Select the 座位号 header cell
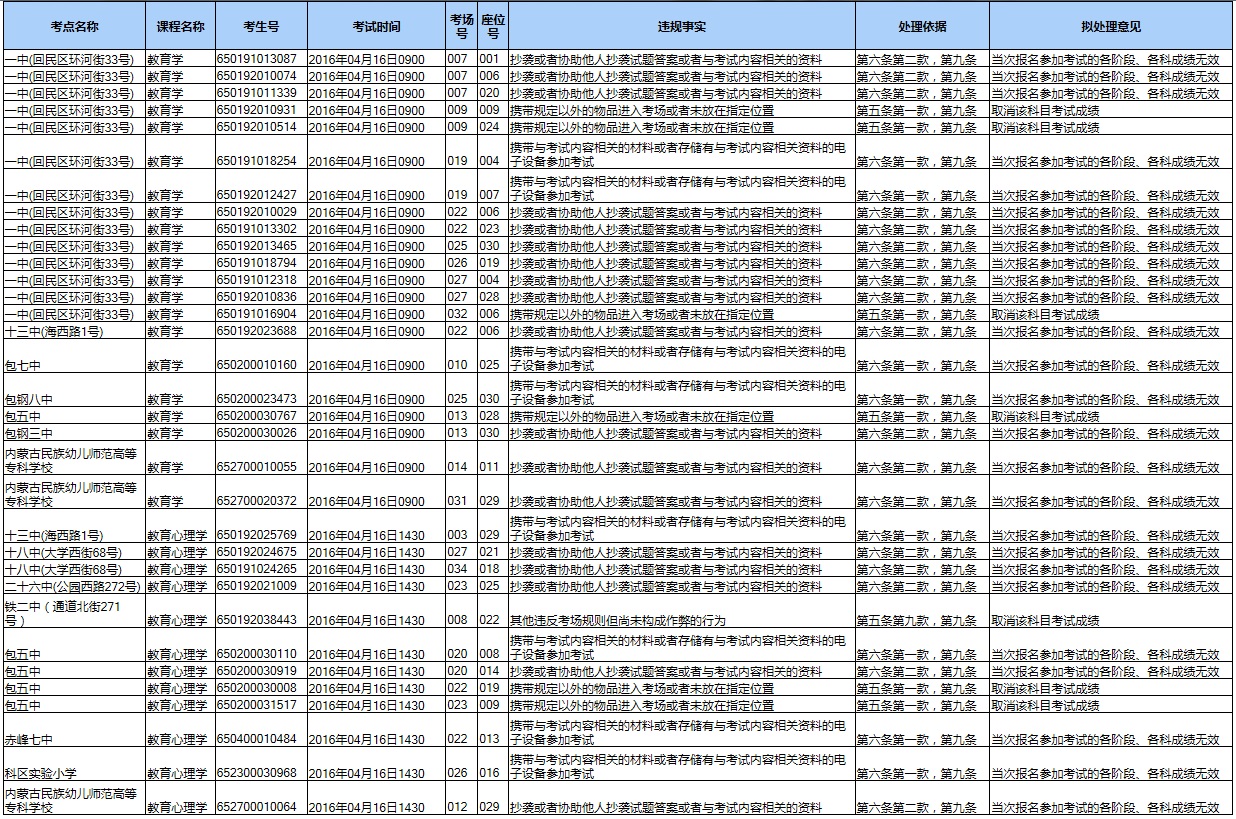Image resolution: width=1236 pixels, height=819 pixels. point(492,27)
